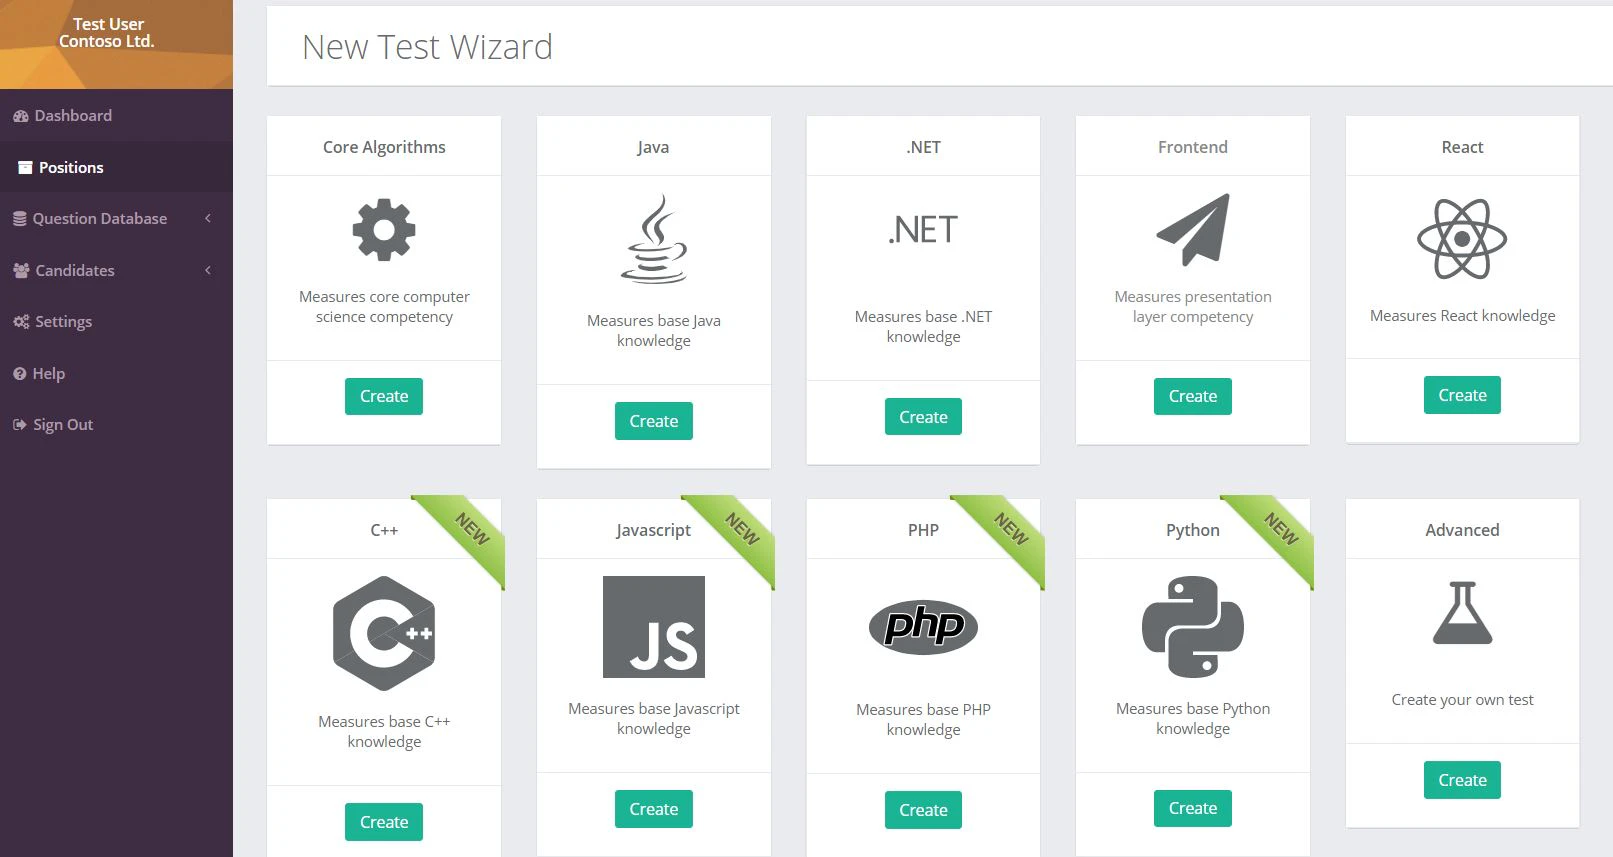Viewport: 1613px width, 857px height.
Task: Click 'Measures base Java knowledge' description
Action: [x=654, y=331]
